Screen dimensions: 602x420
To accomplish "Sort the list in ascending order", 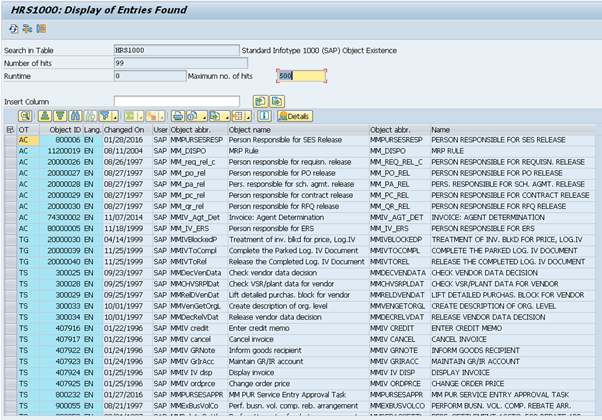I will pos(45,116).
